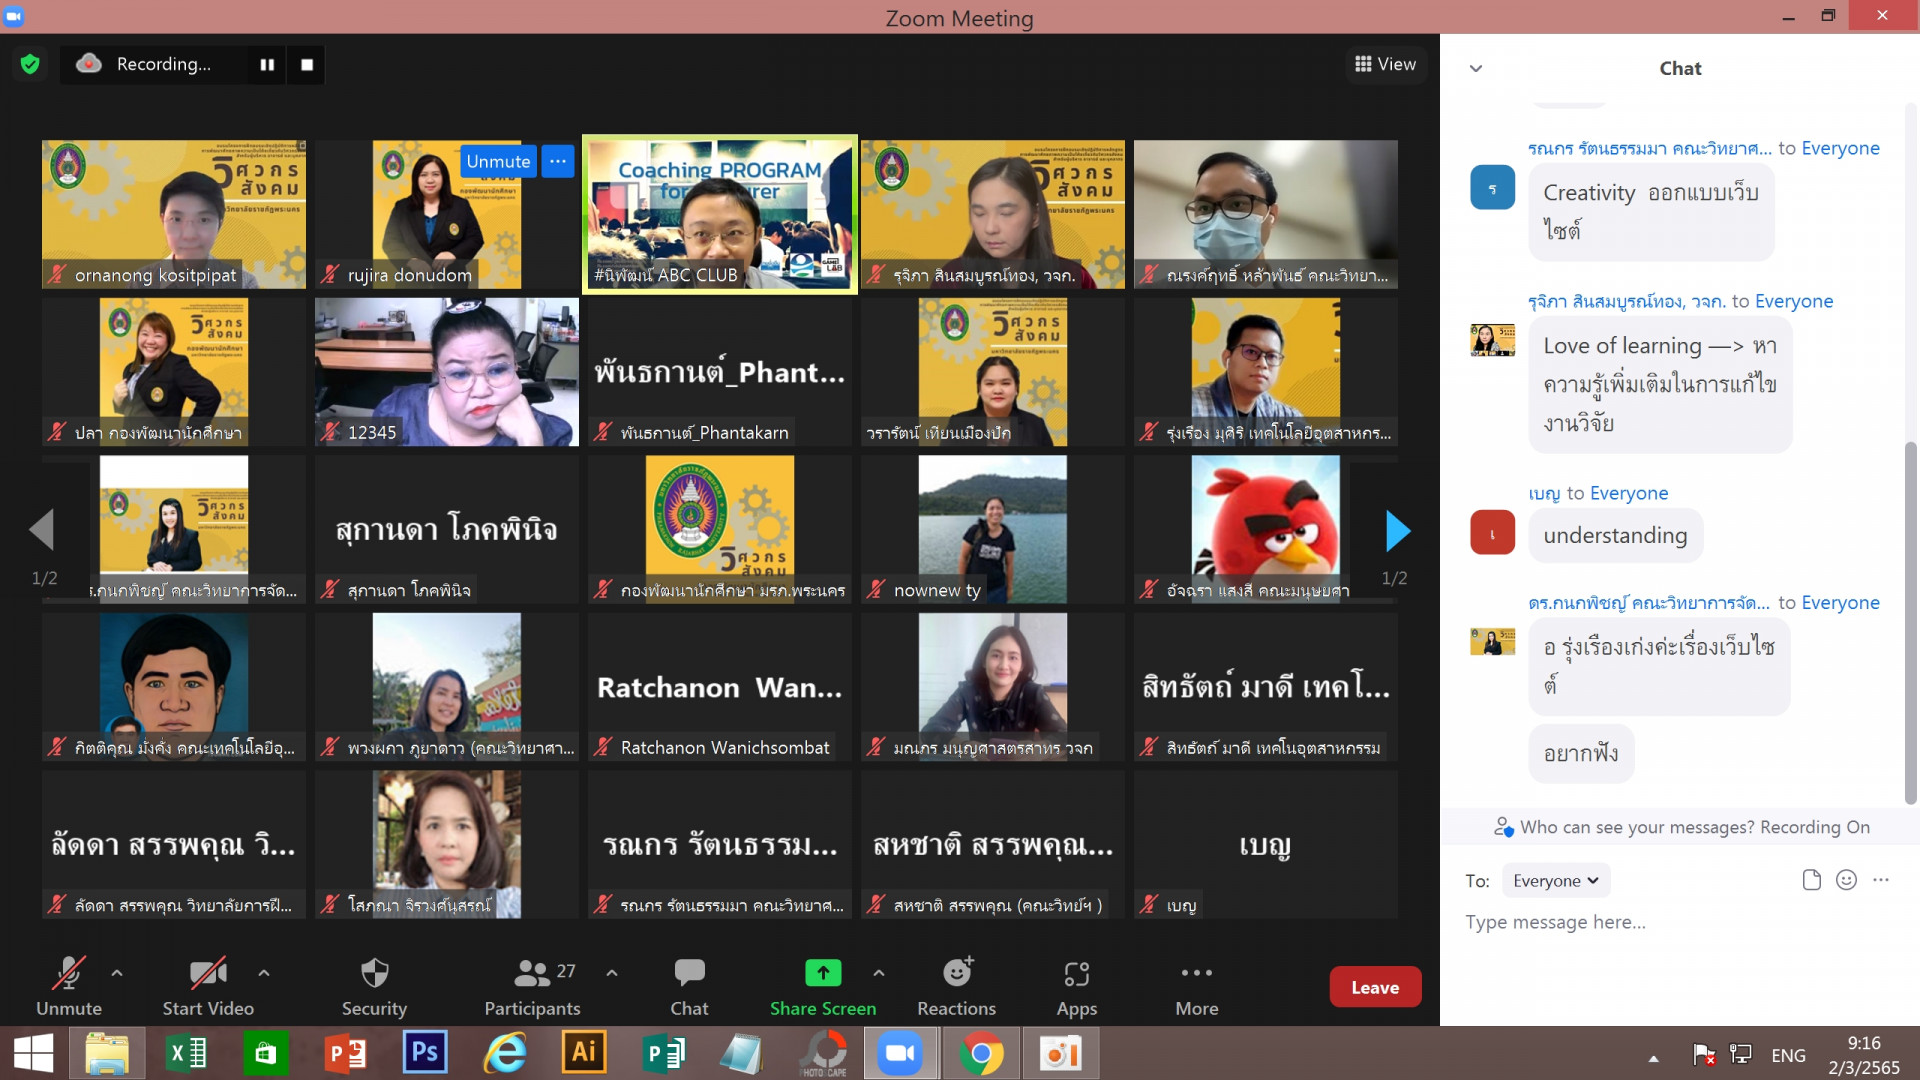This screenshot has width=1920, height=1080.
Task: Open the Everyone recipient dropdown
Action: 1555,881
